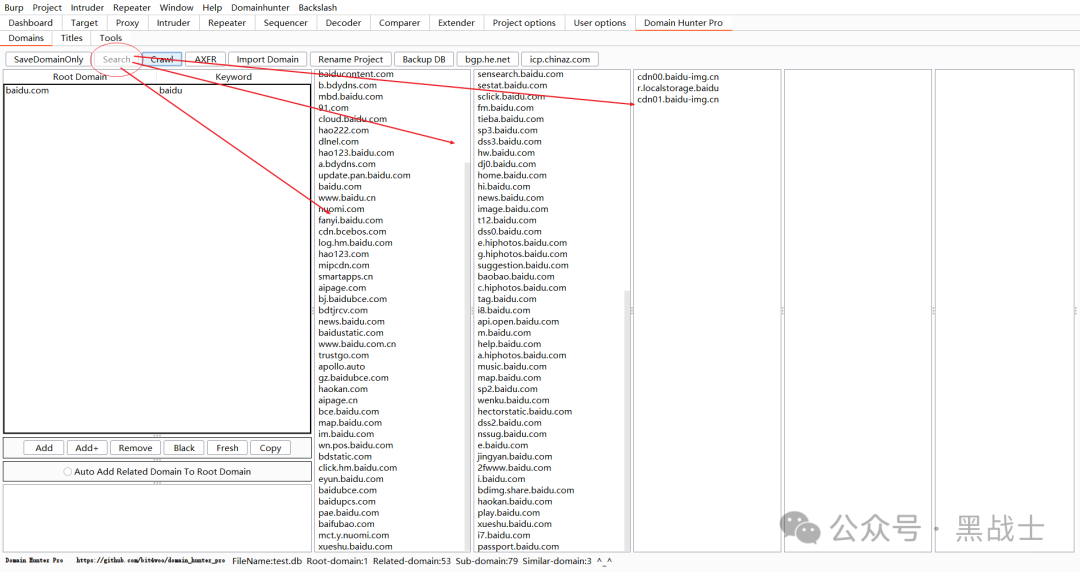
Task: Select the Domain Hunter Pro tab
Action: point(683,23)
